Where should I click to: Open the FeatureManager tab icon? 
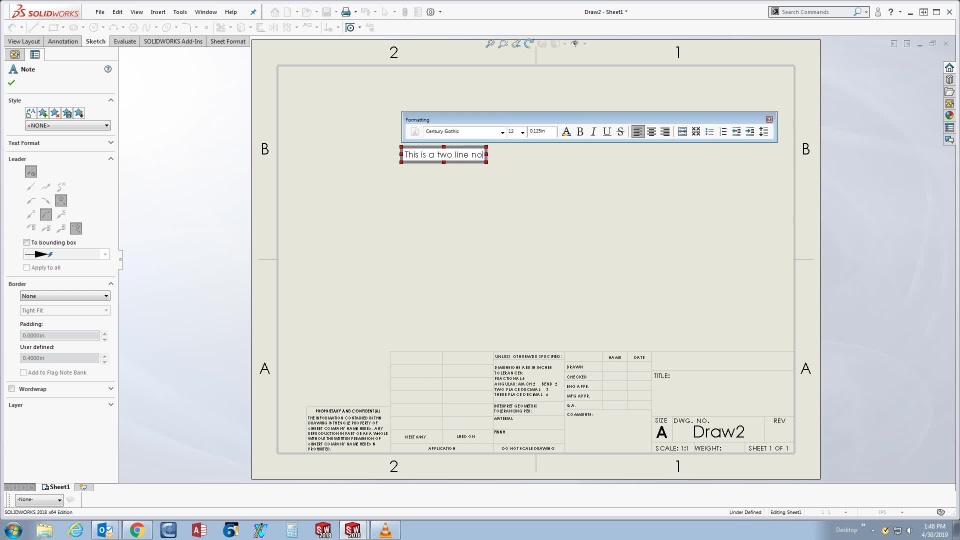[15, 54]
